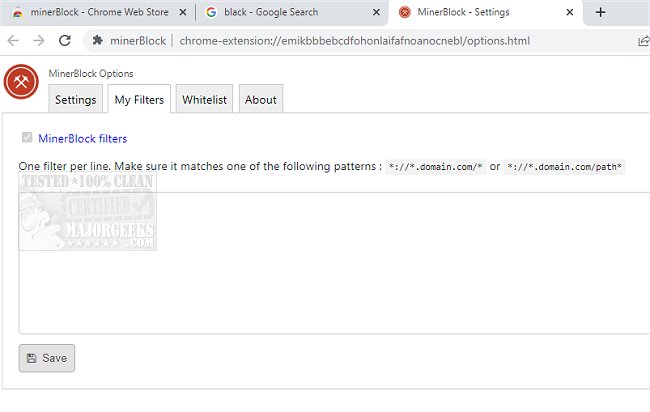Click the extension puzzle icon in address bar

pos(97,41)
